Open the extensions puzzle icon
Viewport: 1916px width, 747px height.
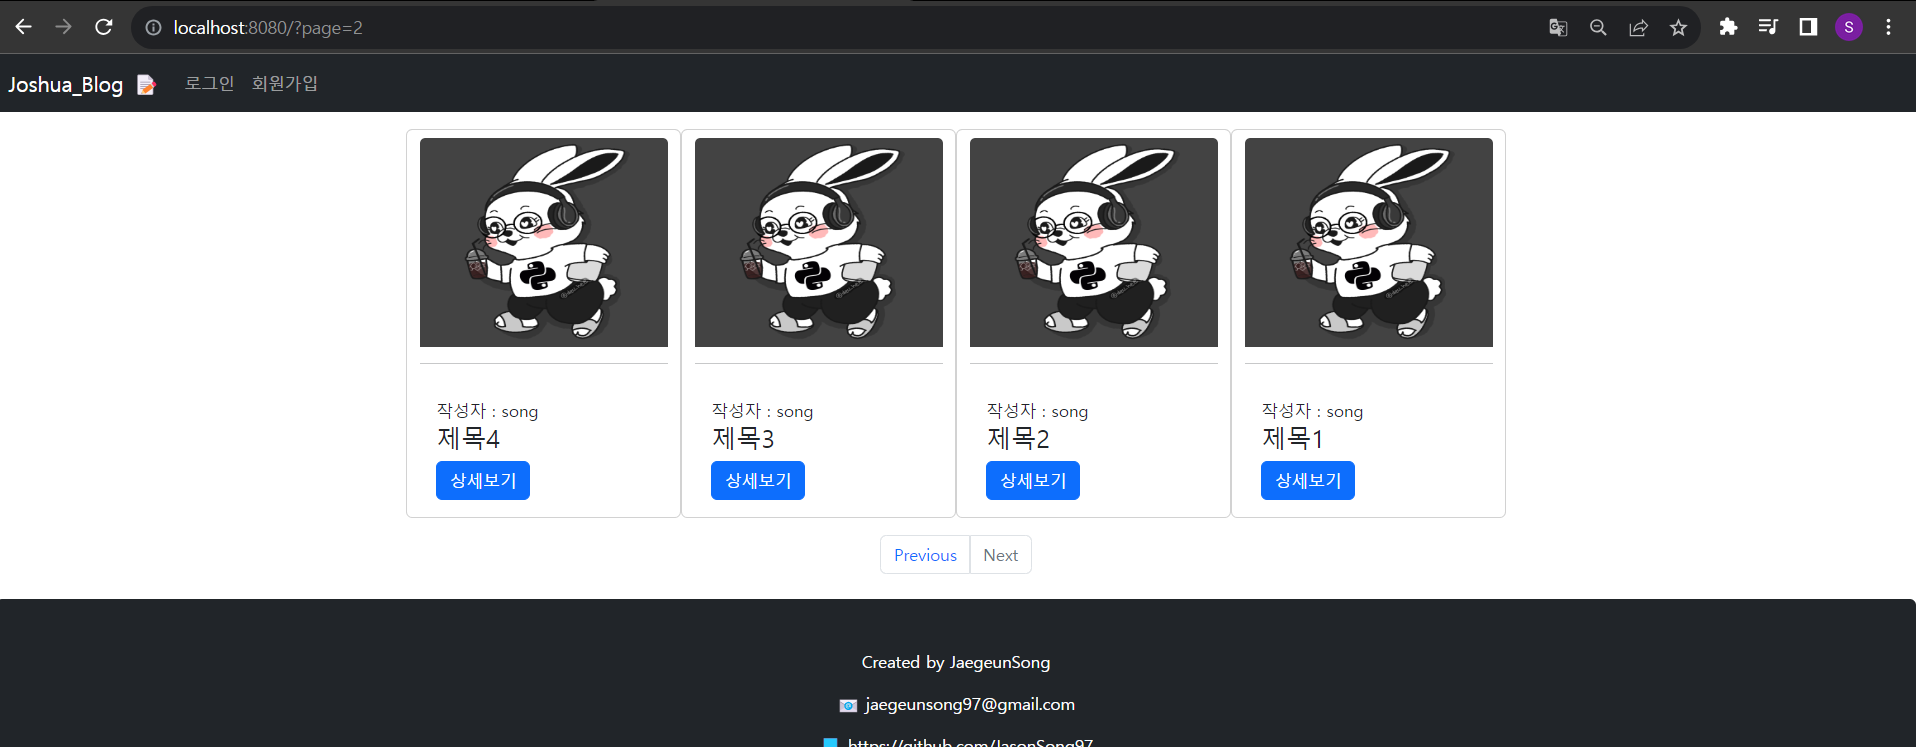click(x=1728, y=27)
